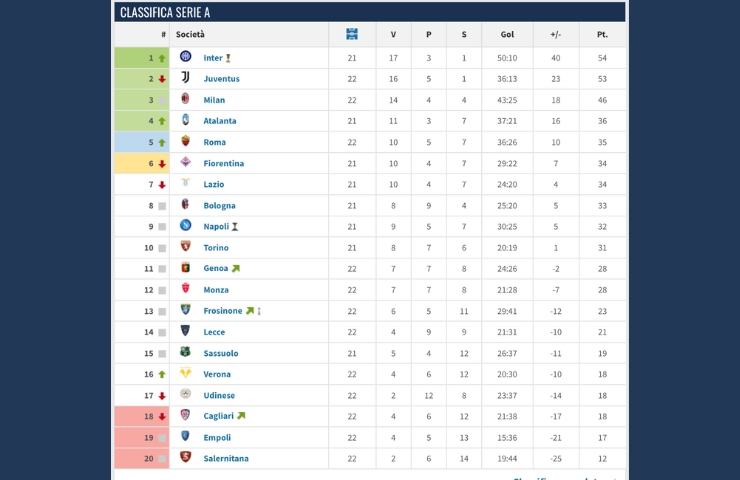Go to the Bologna team page

(219, 205)
